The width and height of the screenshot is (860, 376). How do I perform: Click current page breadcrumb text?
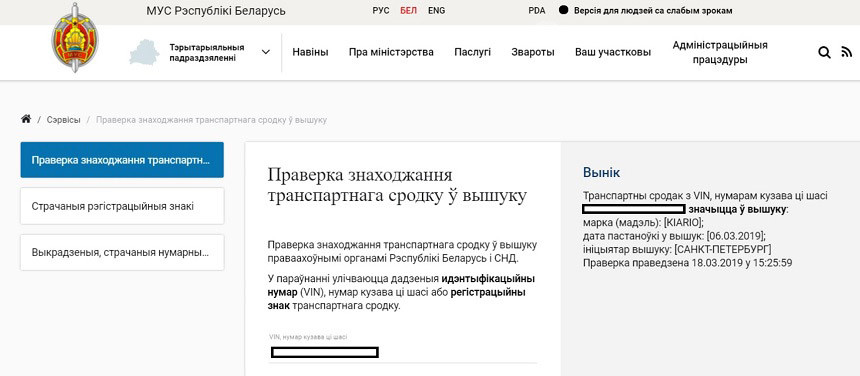click(x=211, y=119)
